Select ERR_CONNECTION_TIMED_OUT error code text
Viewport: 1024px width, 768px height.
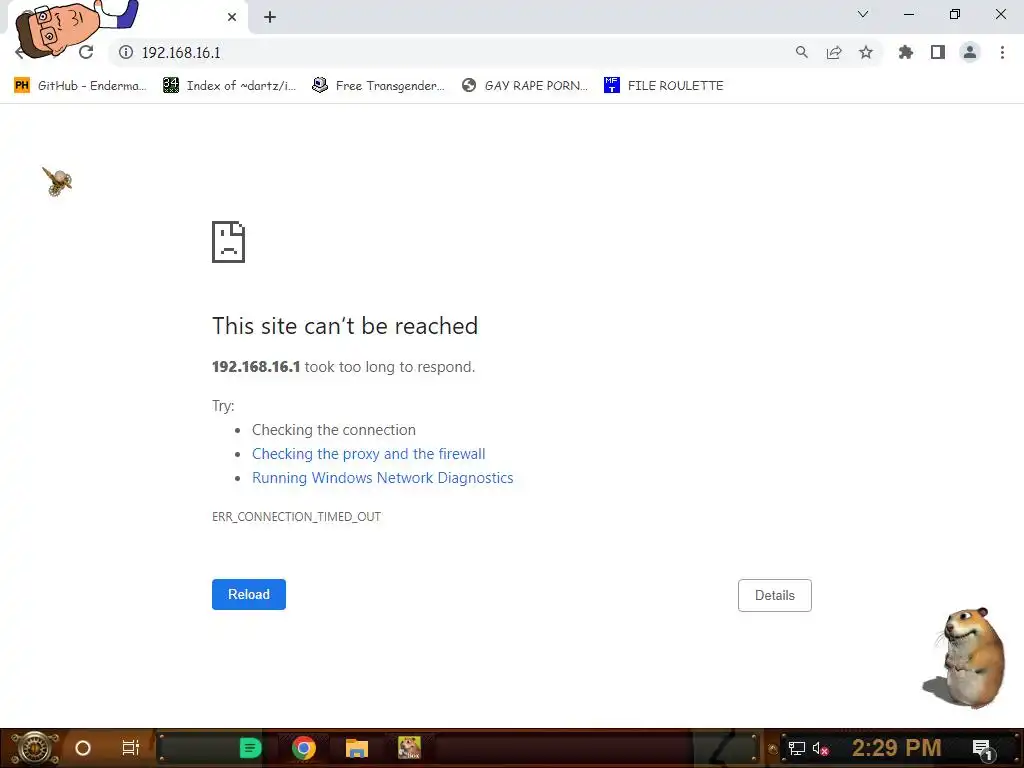coord(296,517)
